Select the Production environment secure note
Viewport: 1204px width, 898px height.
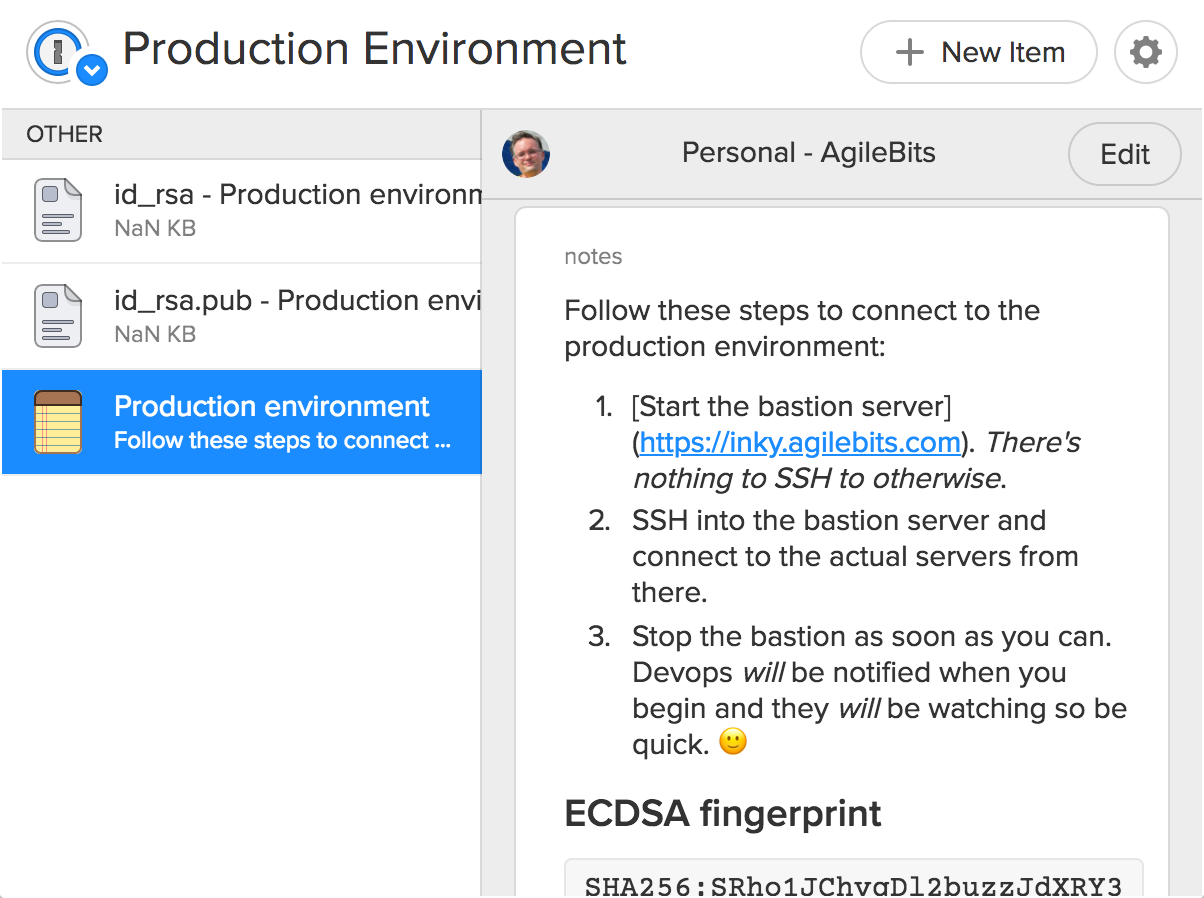coord(242,421)
